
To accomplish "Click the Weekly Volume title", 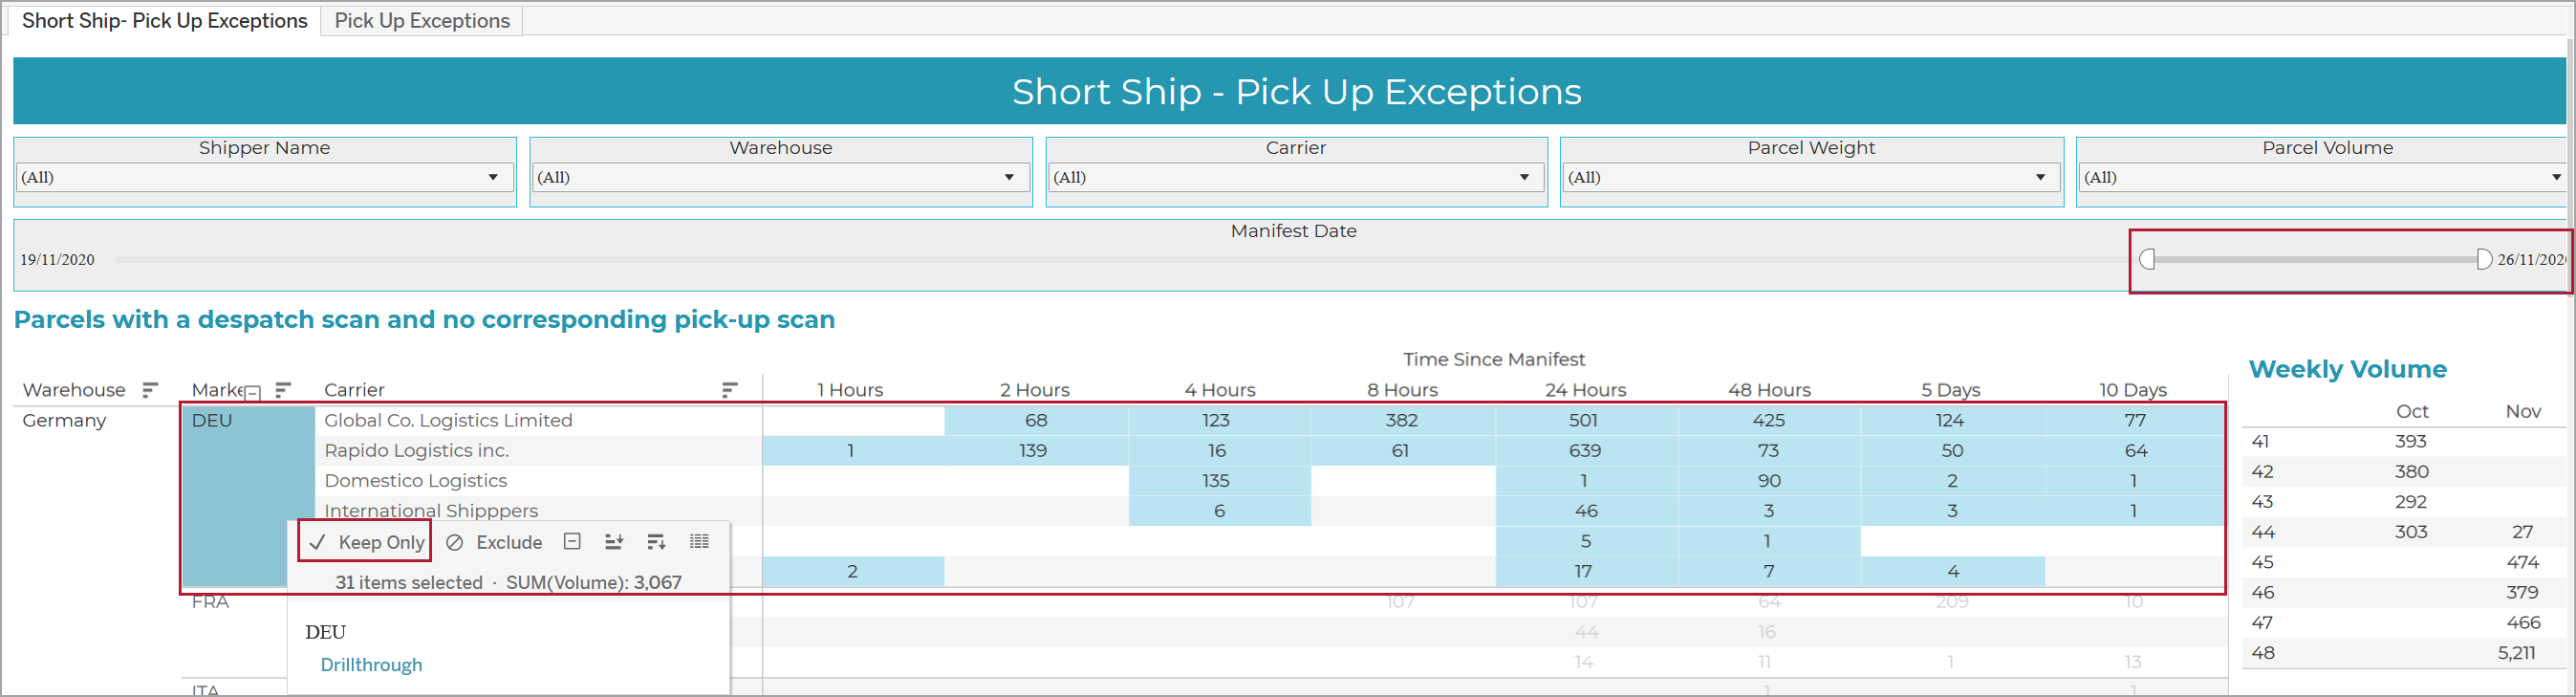I will [2347, 369].
